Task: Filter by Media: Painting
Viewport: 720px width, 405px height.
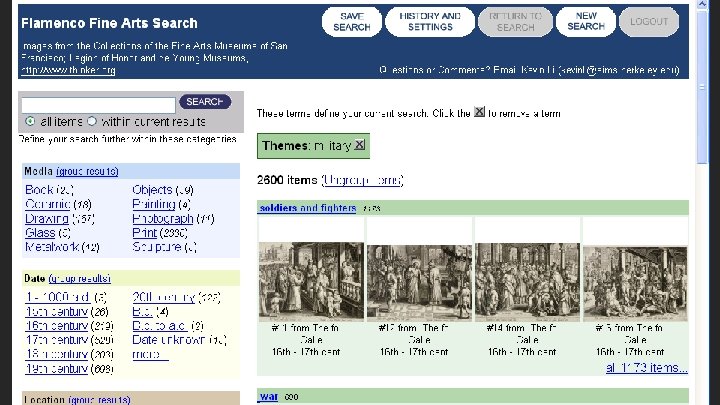Action: tap(154, 204)
